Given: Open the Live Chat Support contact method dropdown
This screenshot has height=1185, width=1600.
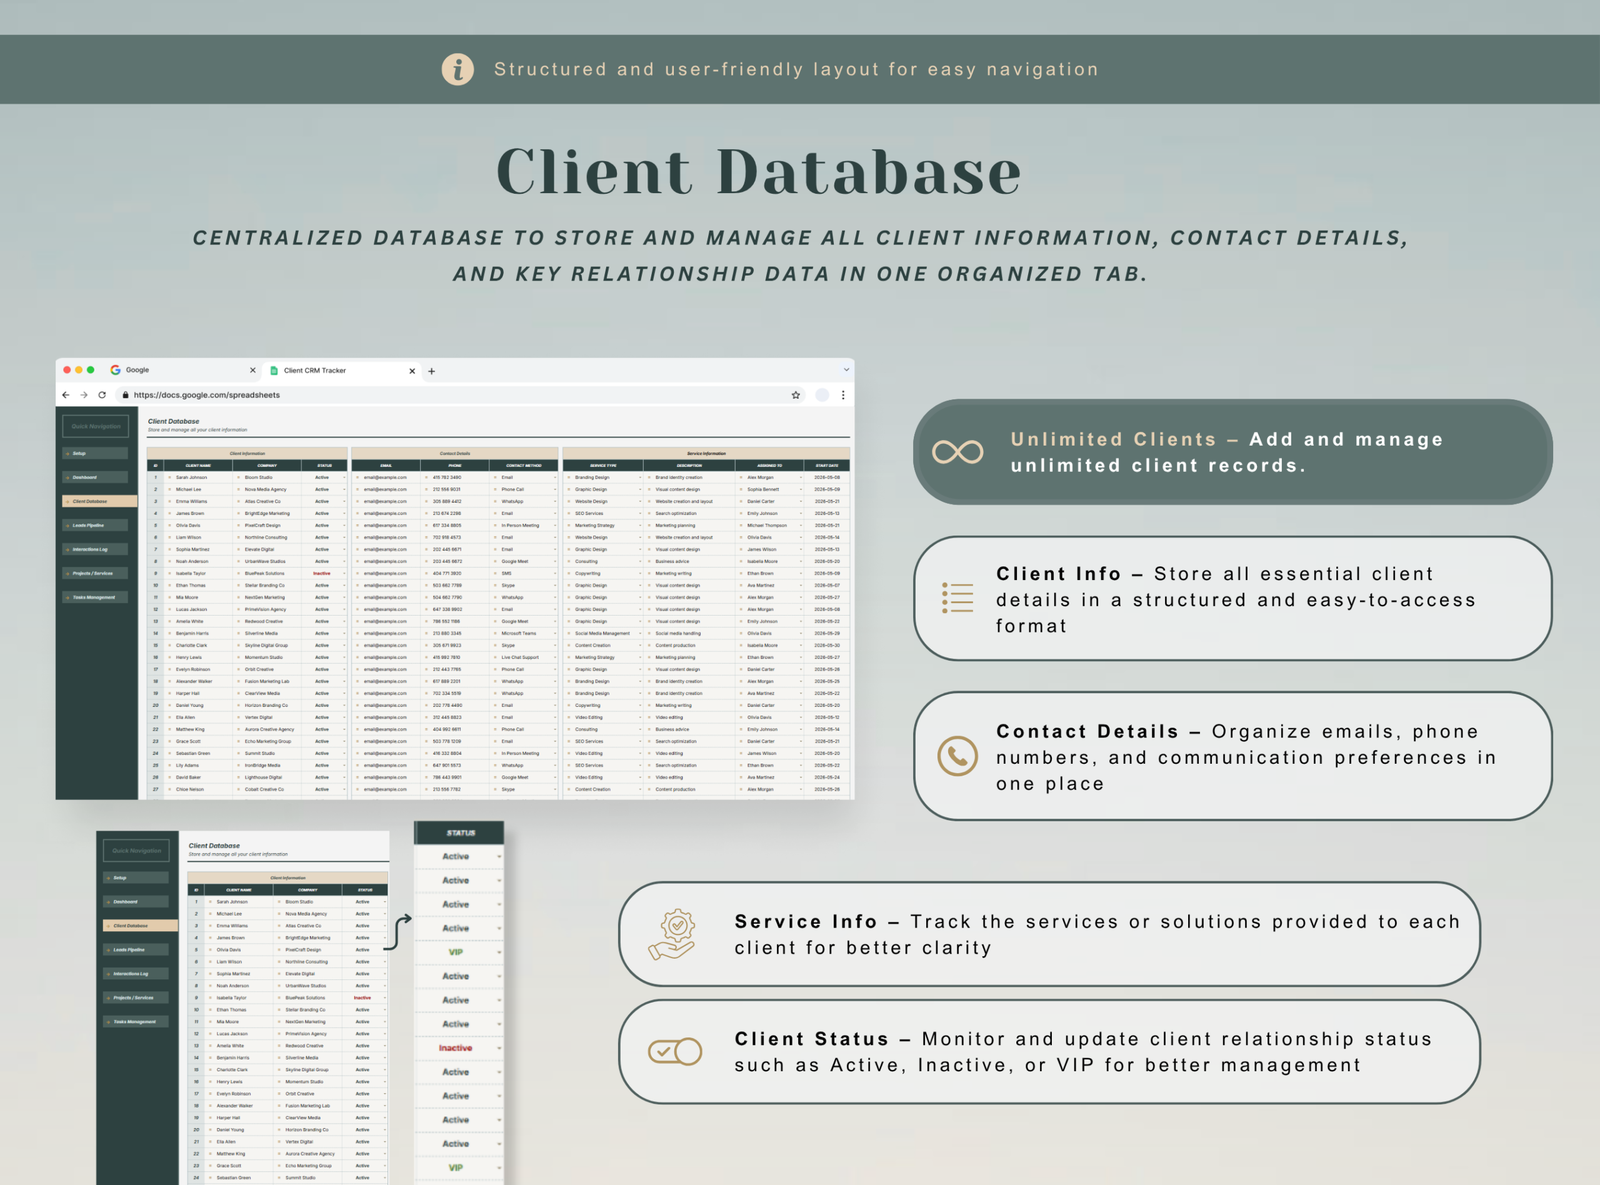Looking at the screenshot, I should [x=555, y=658].
